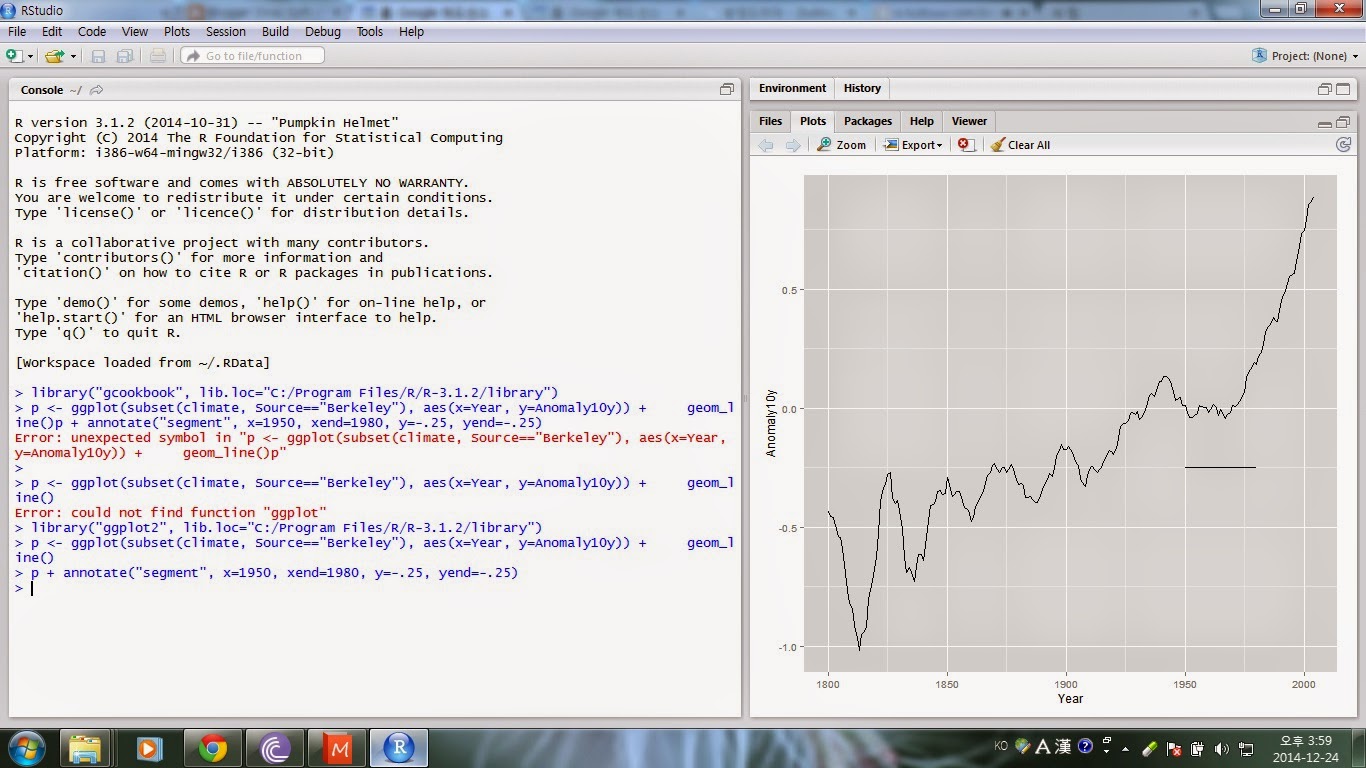This screenshot has height=768, width=1366.
Task: Click the New File icon in toolbar
Action: [14, 56]
